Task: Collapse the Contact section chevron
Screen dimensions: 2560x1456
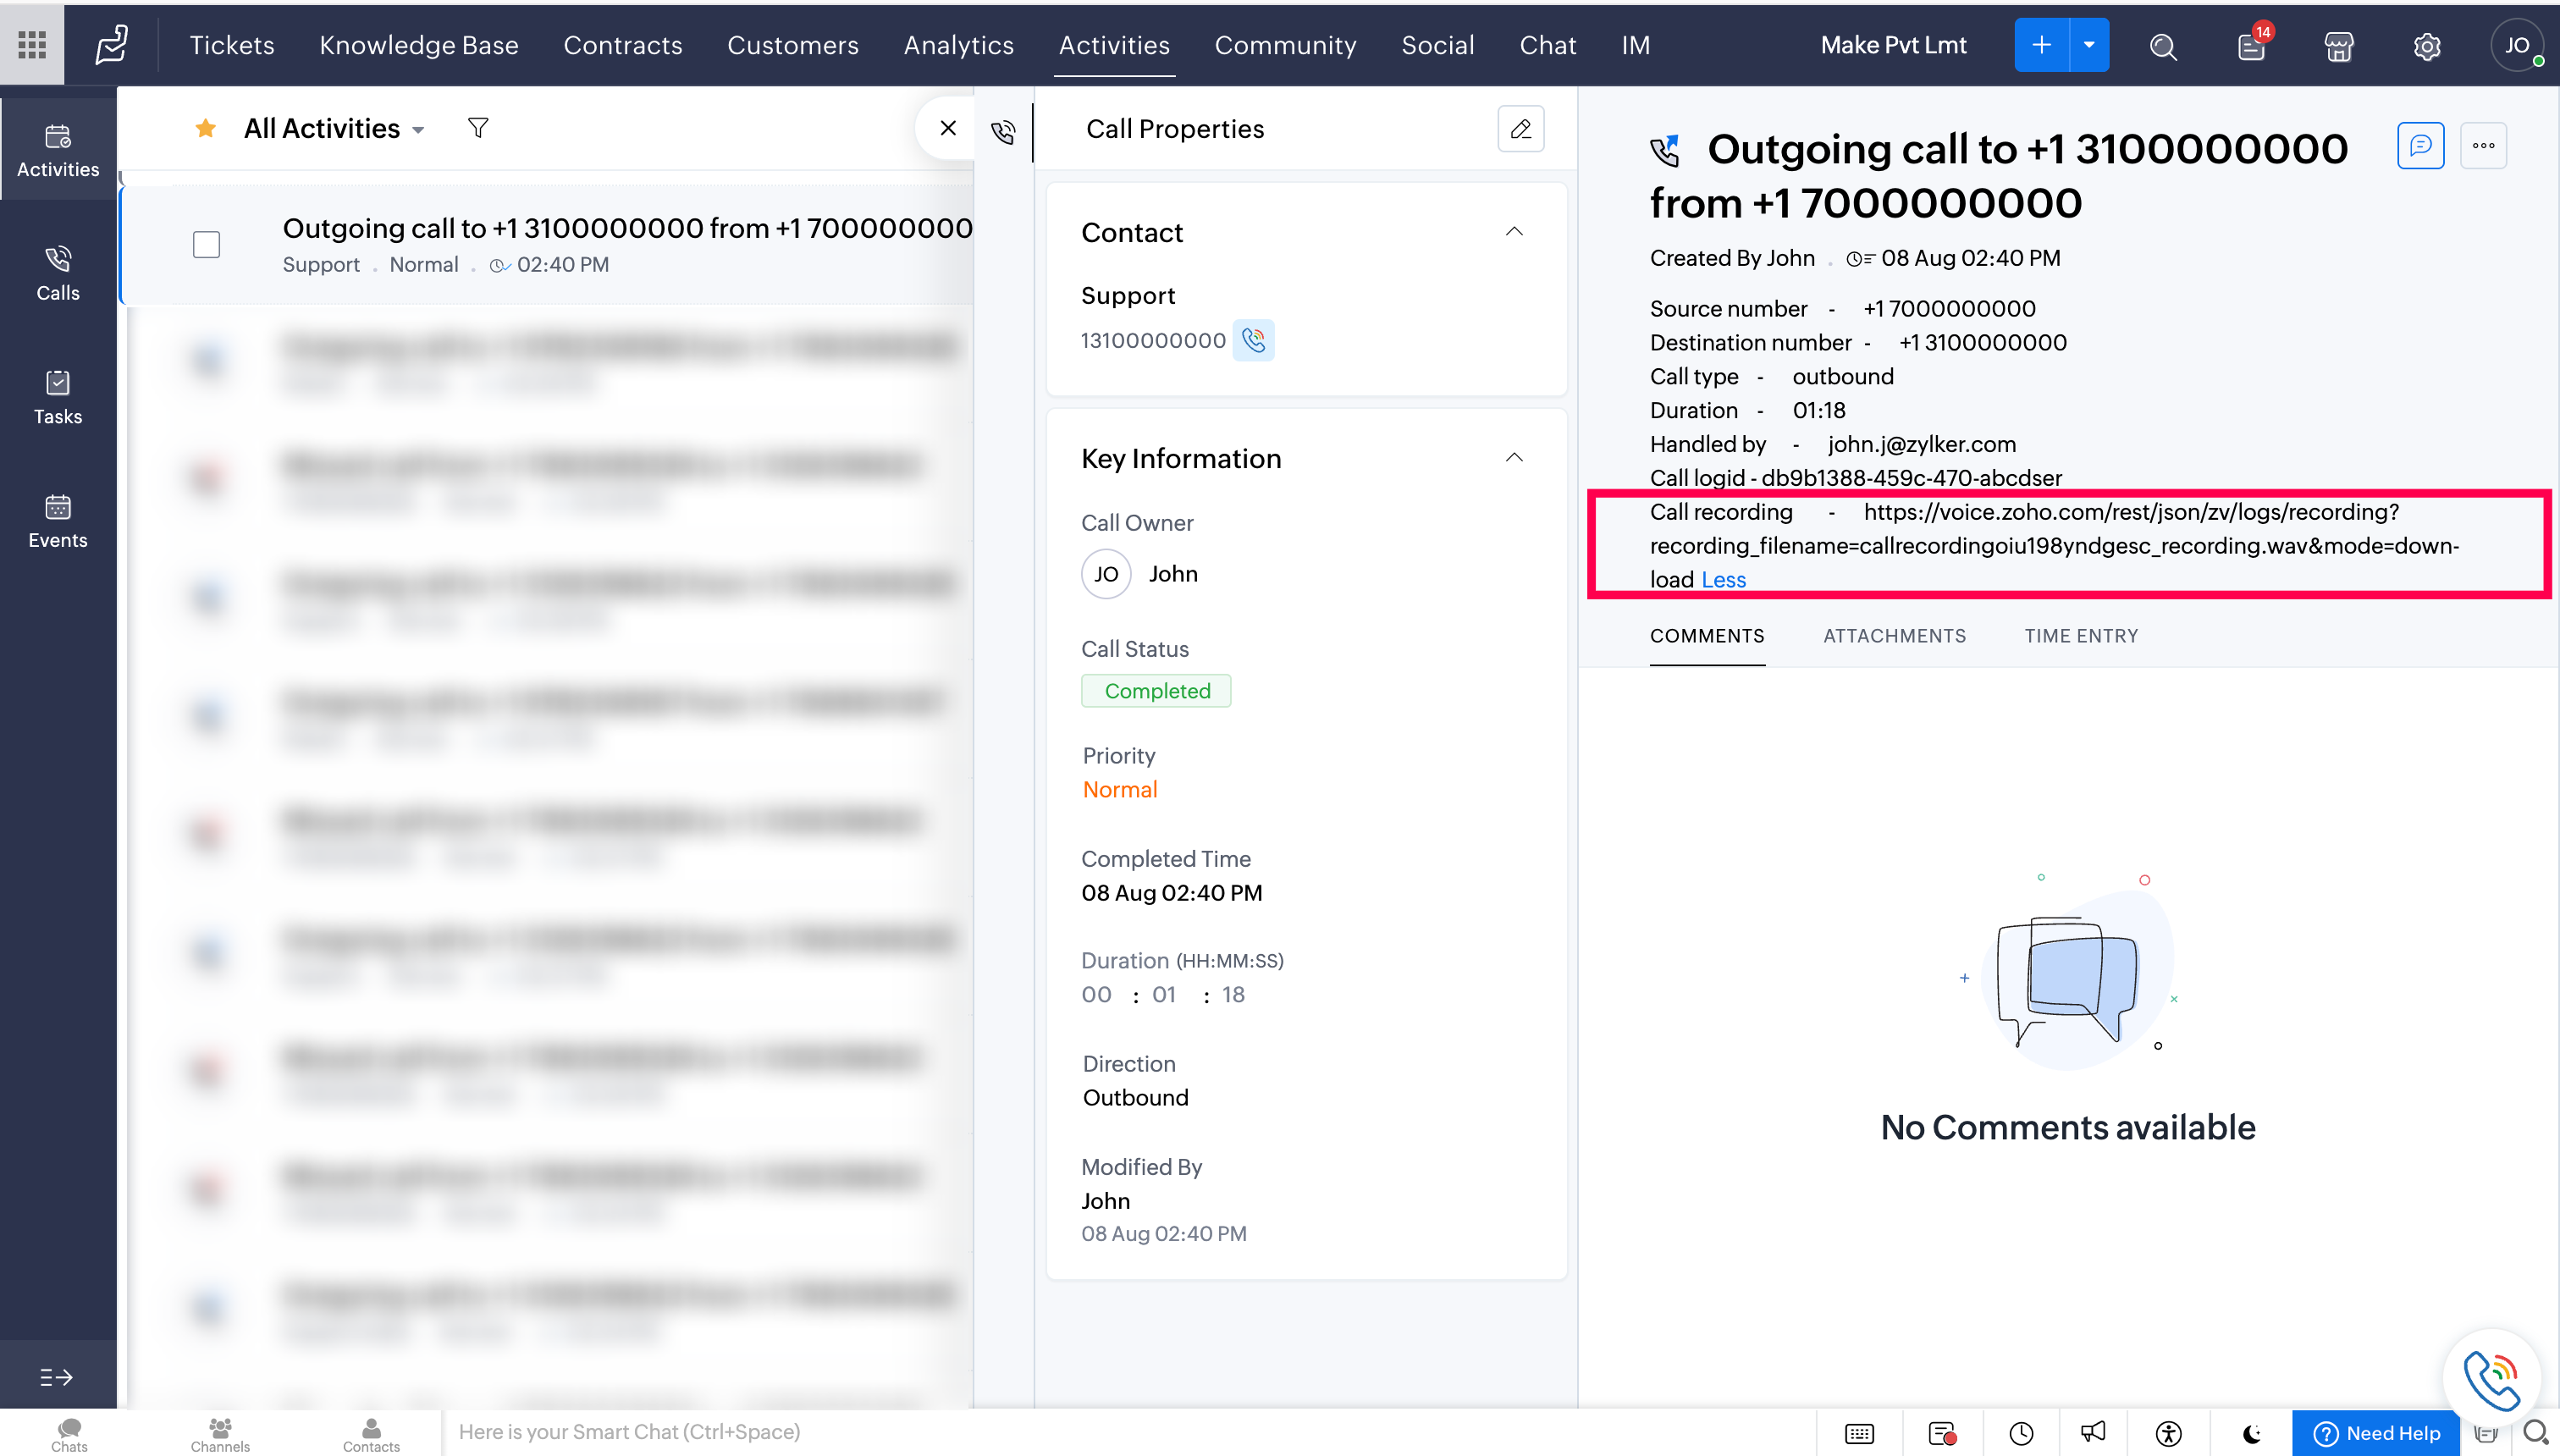Action: pos(1514,232)
